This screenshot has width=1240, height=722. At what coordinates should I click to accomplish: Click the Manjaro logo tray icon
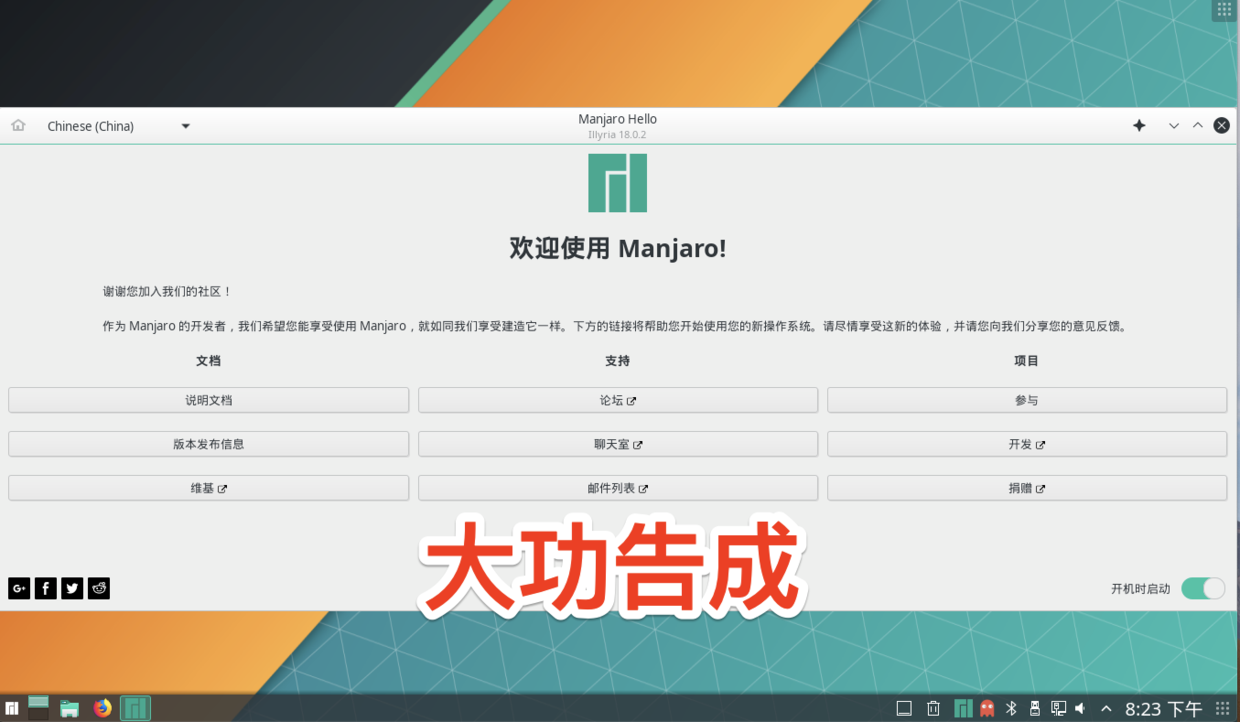963,709
